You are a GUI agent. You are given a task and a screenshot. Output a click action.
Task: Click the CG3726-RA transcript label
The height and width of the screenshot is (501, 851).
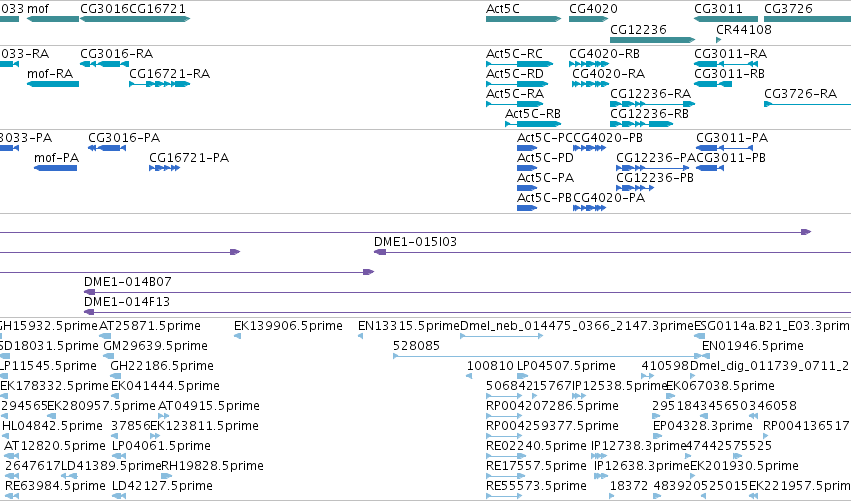(801, 94)
